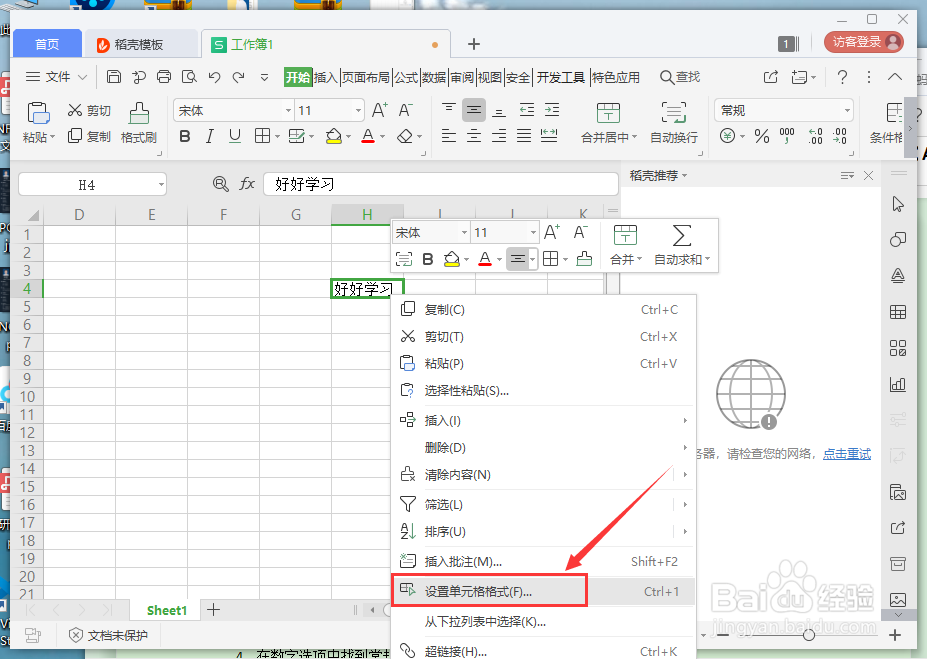Choose 设置单元格格式(F)... from context menu

click(x=542, y=592)
